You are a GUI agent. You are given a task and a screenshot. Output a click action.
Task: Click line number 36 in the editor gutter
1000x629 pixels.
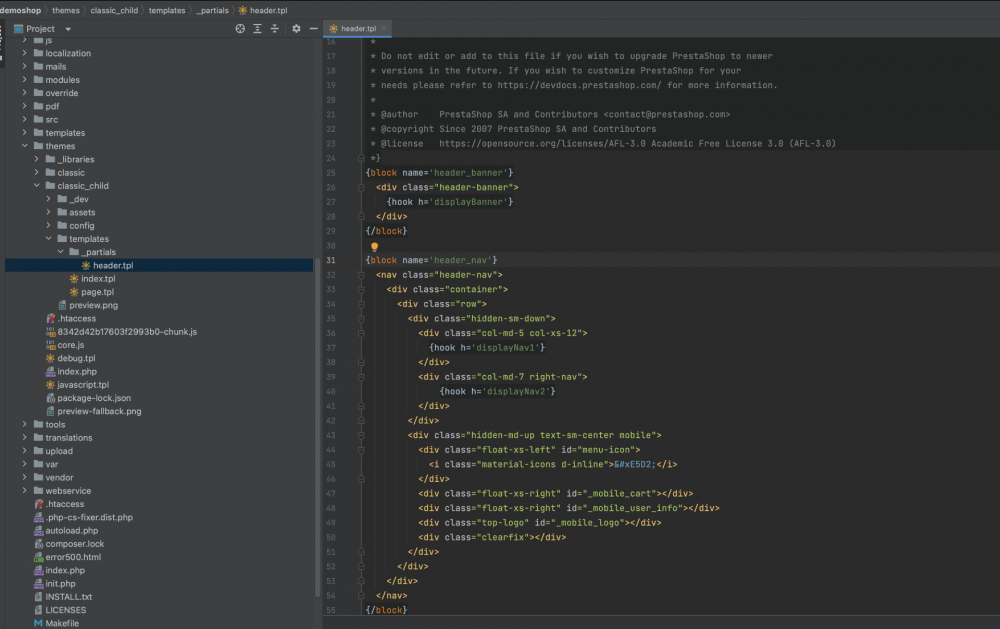click(332, 333)
